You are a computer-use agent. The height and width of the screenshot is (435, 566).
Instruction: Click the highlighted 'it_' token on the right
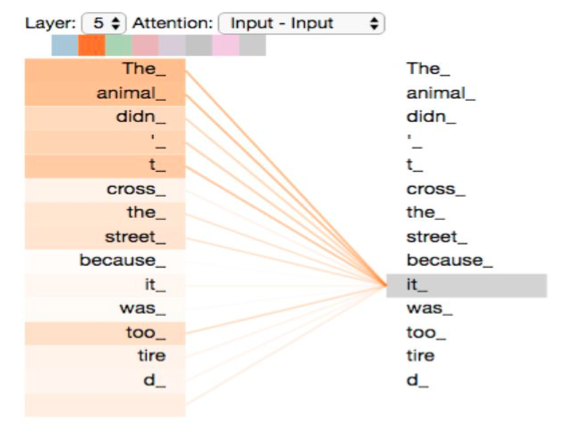[467, 286]
